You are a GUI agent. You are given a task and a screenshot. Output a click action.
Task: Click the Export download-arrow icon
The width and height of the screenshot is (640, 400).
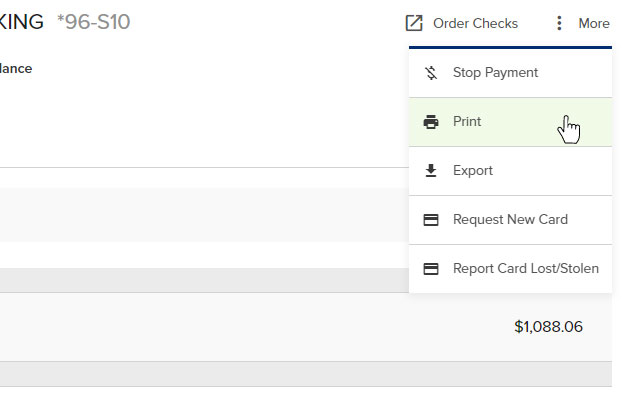point(431,171)
